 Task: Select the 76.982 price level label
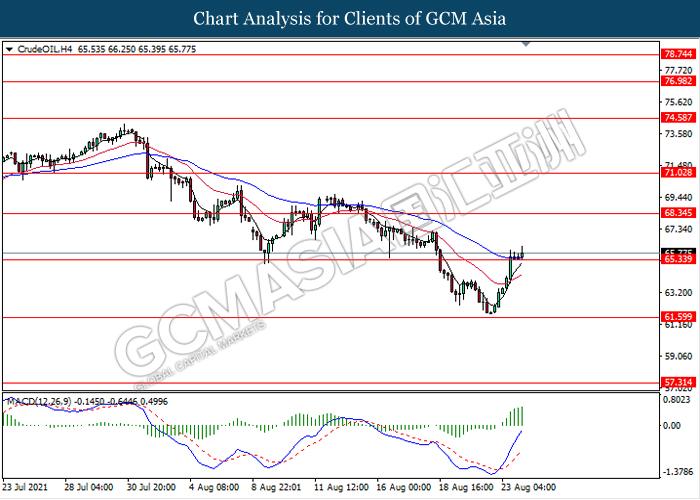(x=678, y=81)
